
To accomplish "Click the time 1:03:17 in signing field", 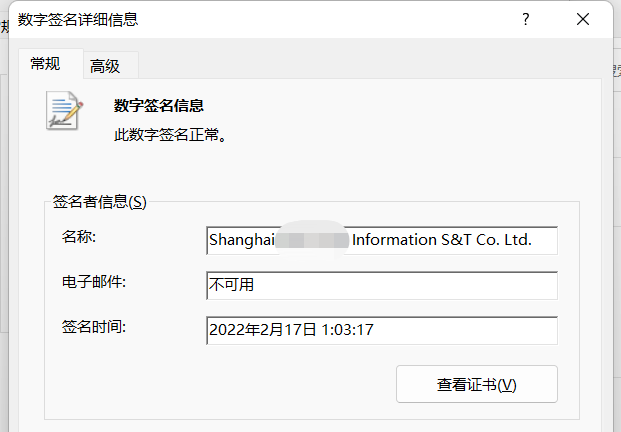I will click(346, 329).
